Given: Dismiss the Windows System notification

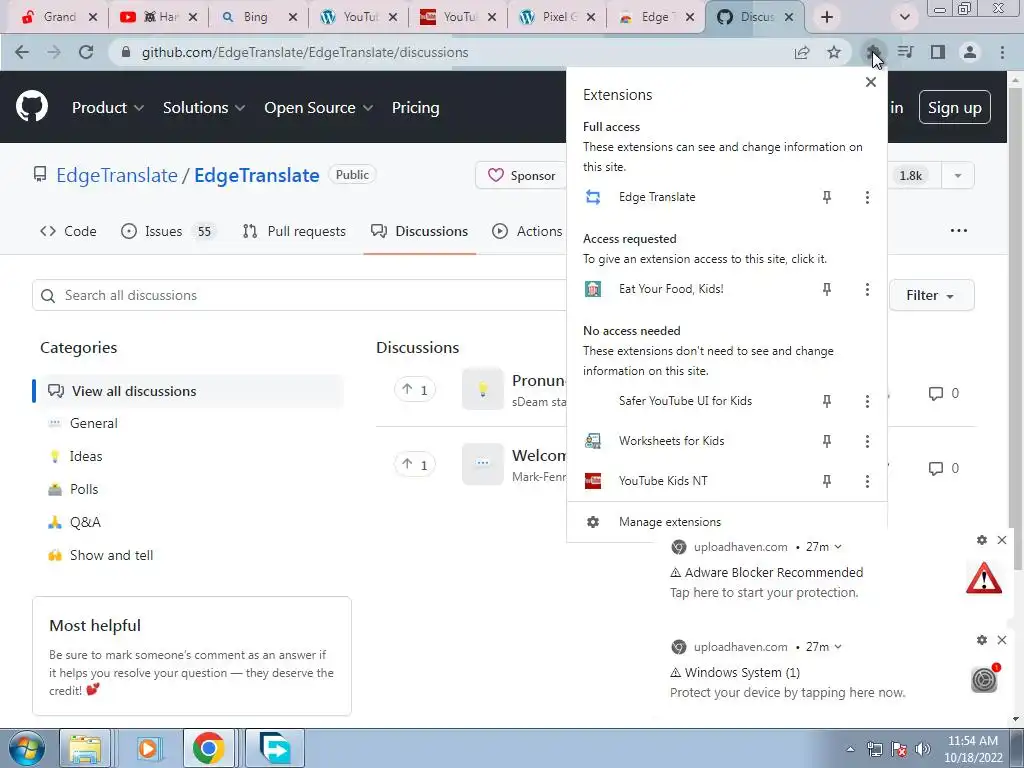Looking at the screenshot, I should (1002, 640).
